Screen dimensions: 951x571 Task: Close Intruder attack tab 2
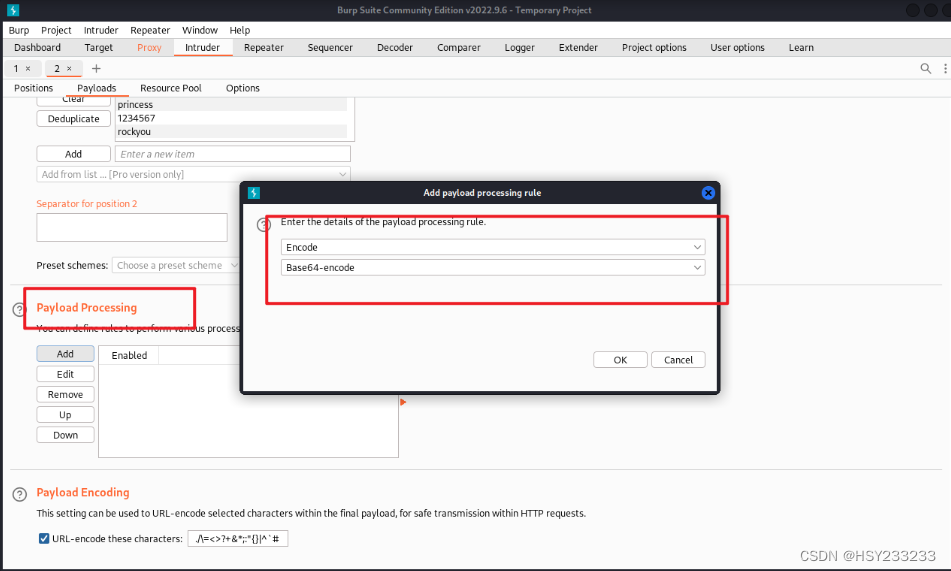tap(69, 69)
